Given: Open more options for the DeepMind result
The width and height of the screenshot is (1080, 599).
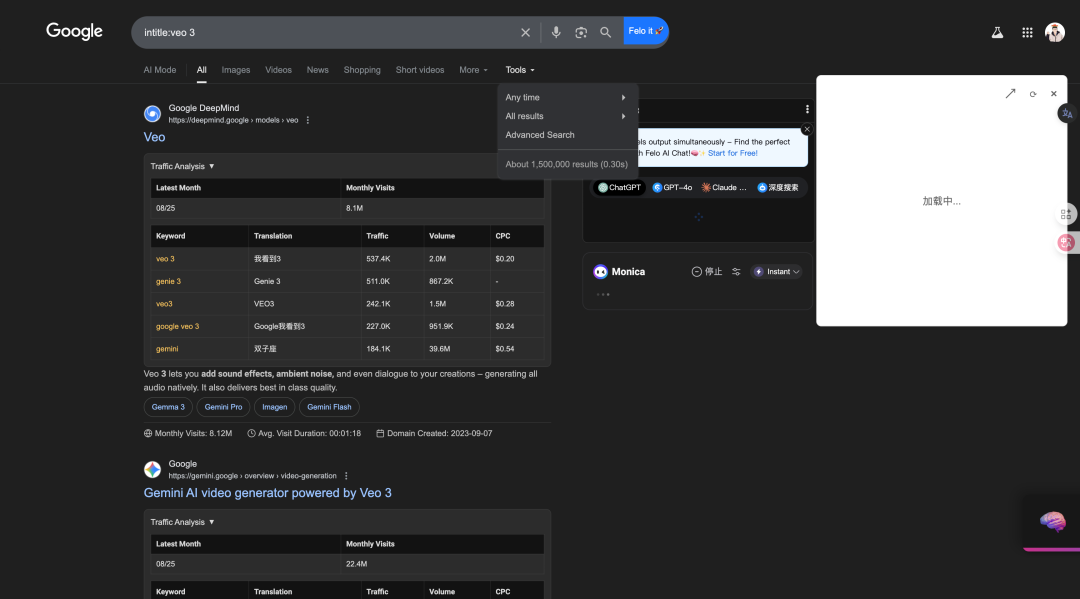Looking at the screenshot, I should tap(308, 120).
